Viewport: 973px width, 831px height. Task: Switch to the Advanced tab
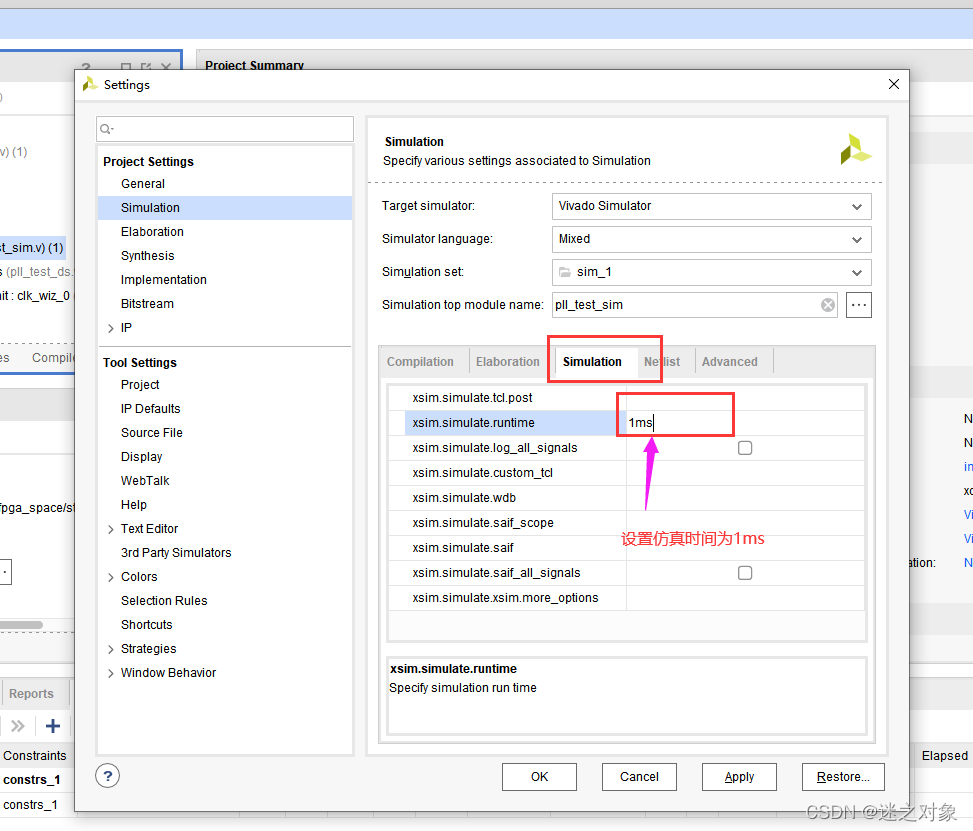[x=730, y=362]
